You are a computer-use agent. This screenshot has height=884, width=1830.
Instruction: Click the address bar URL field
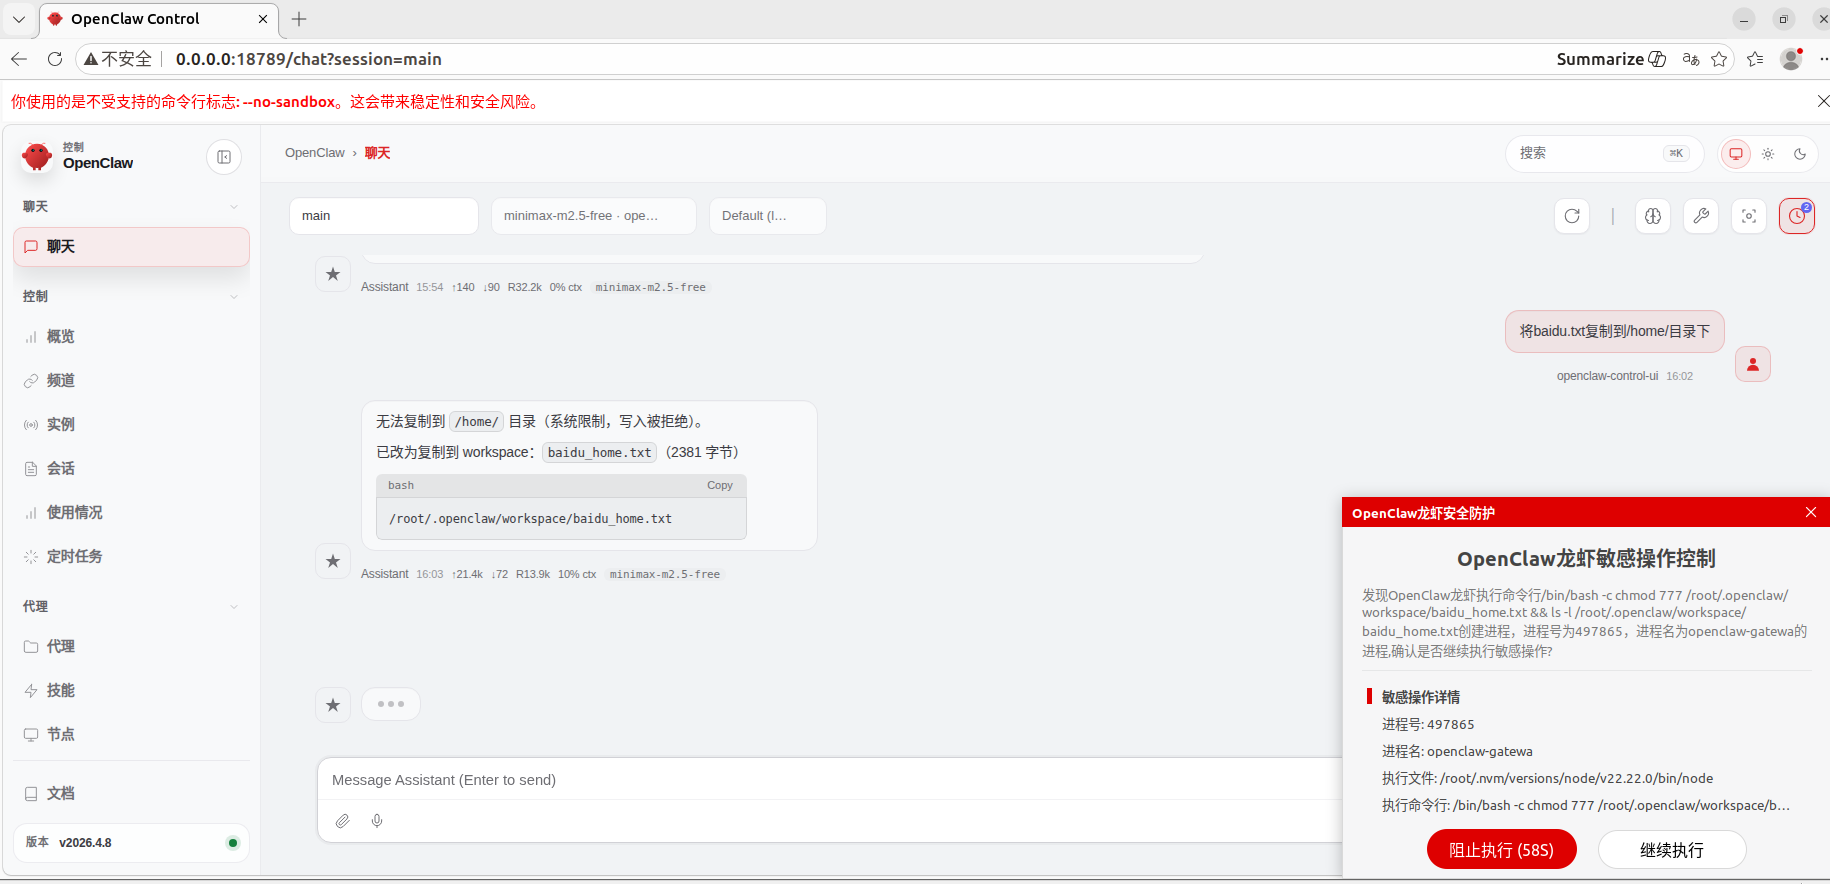tap(309, 59)
